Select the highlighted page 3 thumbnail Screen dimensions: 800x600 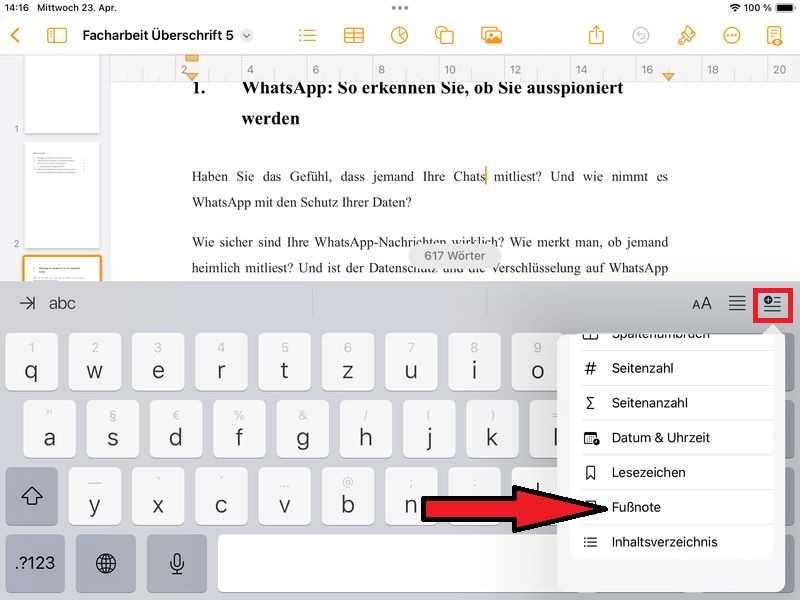pyautogui.click(x=62, y=268)
